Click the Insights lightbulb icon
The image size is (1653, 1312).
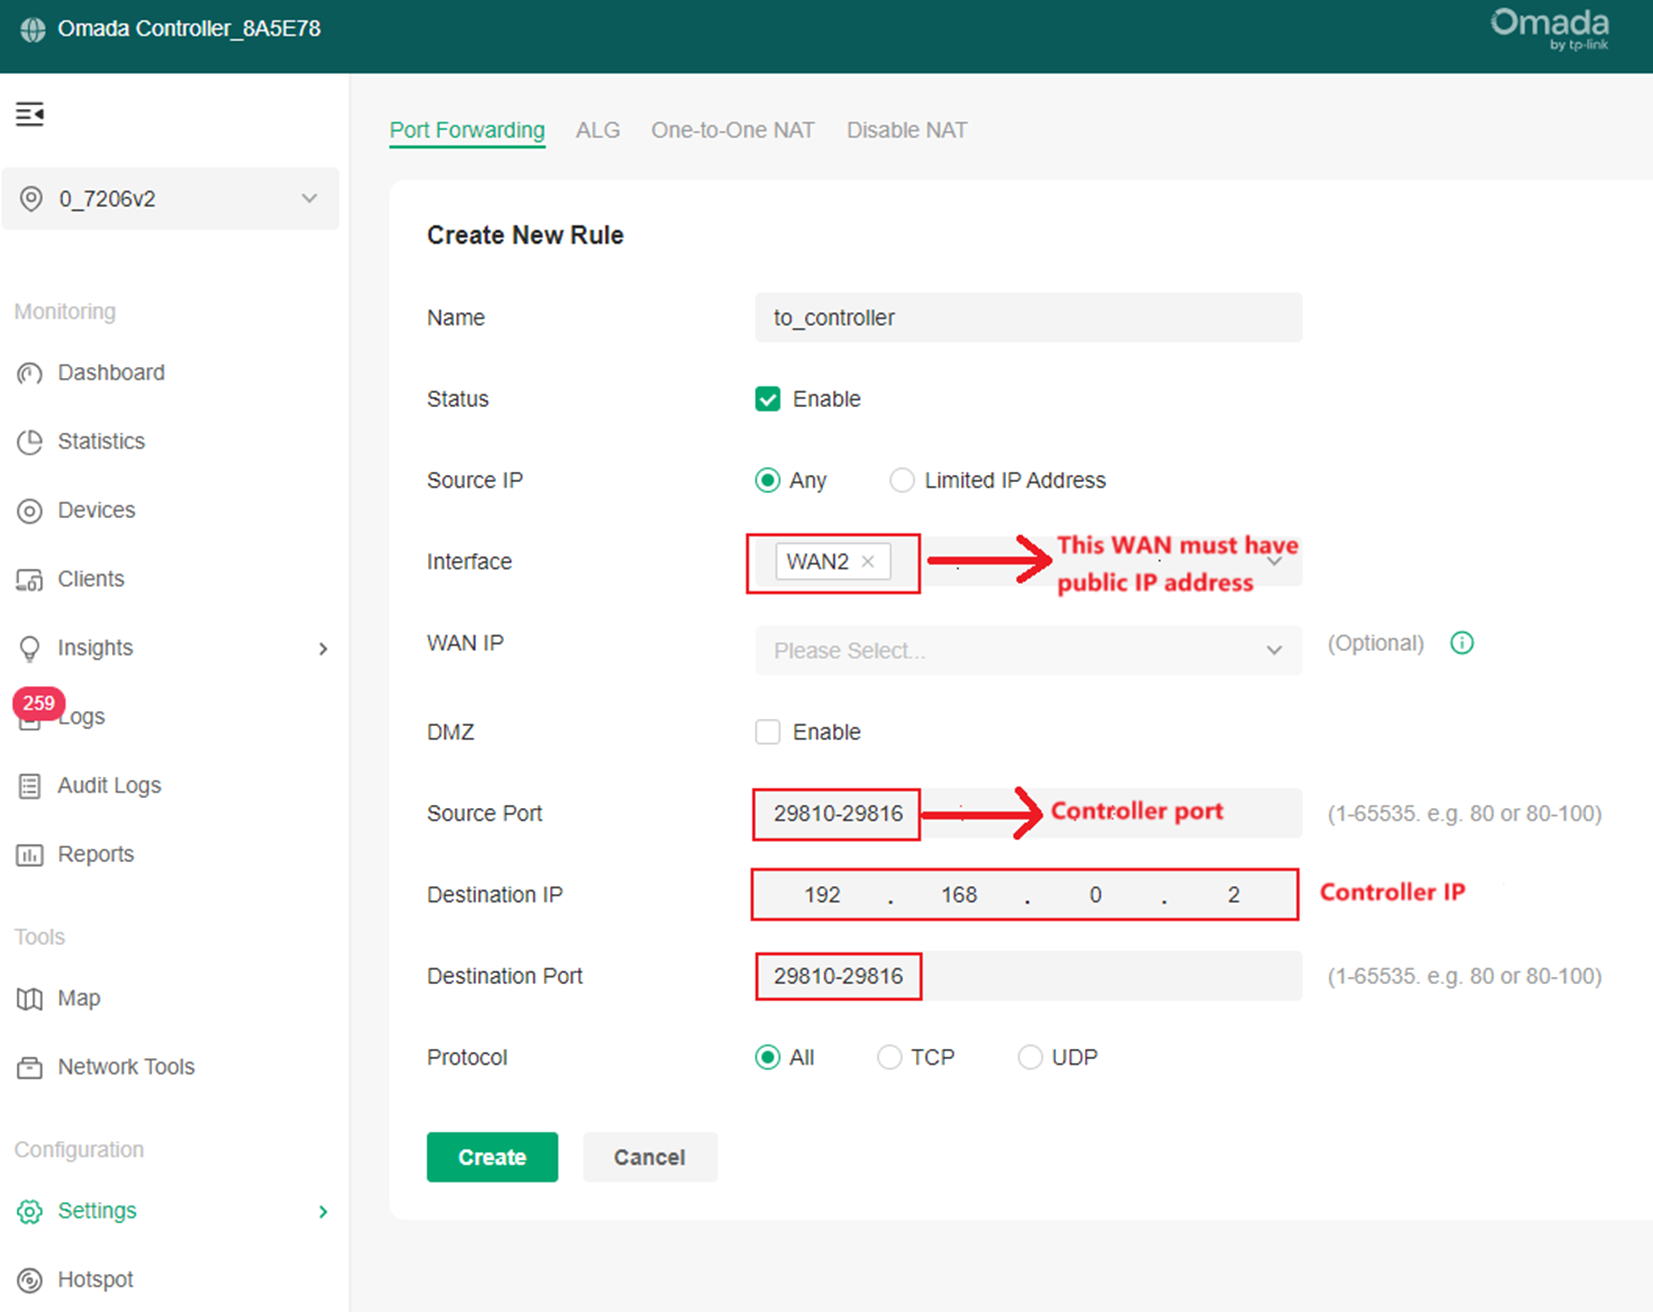coord(30,649)
